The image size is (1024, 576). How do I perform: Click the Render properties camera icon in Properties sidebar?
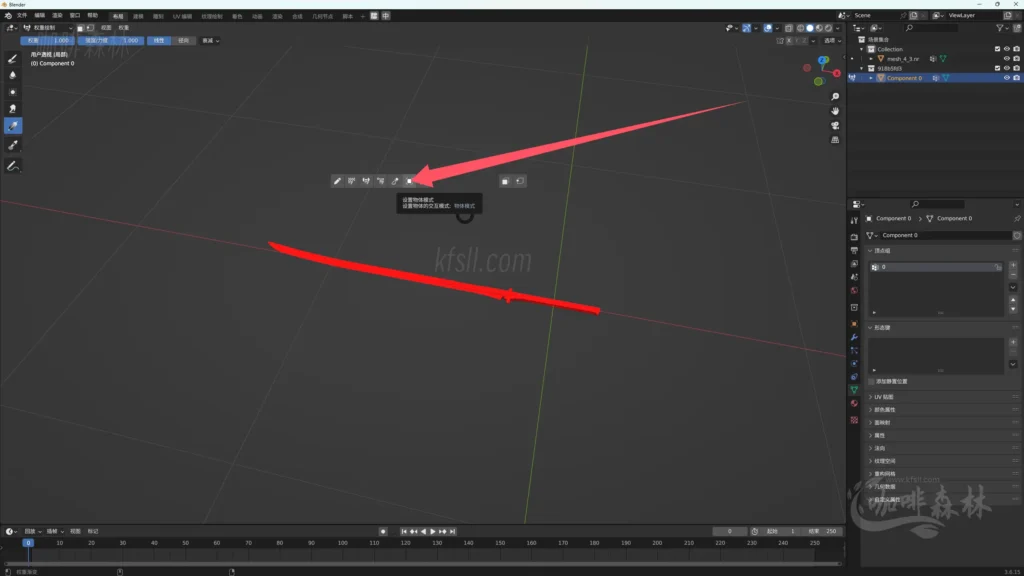pyautogui.click(x=852, y=238)
